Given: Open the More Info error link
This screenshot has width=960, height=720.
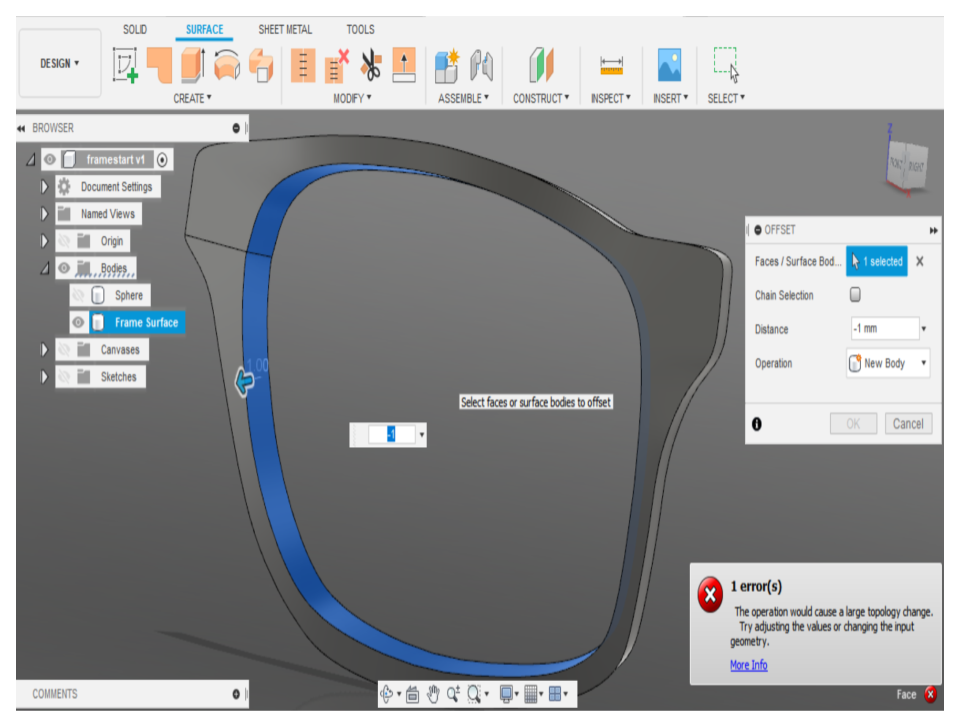Looking at the screenshot, I should tap(748, 665).
